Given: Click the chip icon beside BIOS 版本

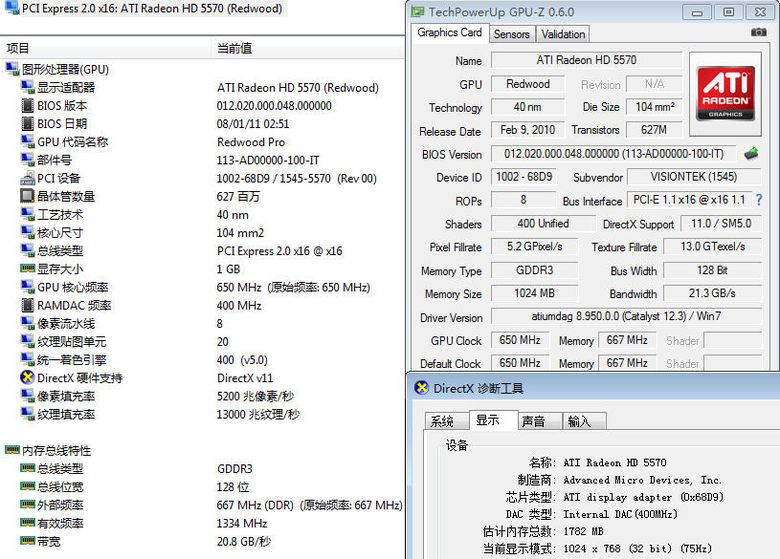Looking at the screenshot, I should coord(28,105).
